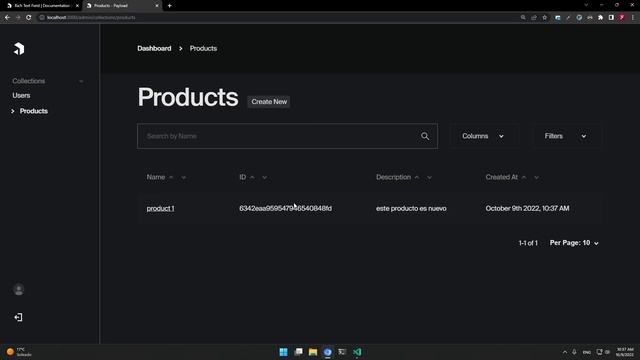
Task: Collapse the Collections group in the sidebar
Action: click(x=81, y=81)
